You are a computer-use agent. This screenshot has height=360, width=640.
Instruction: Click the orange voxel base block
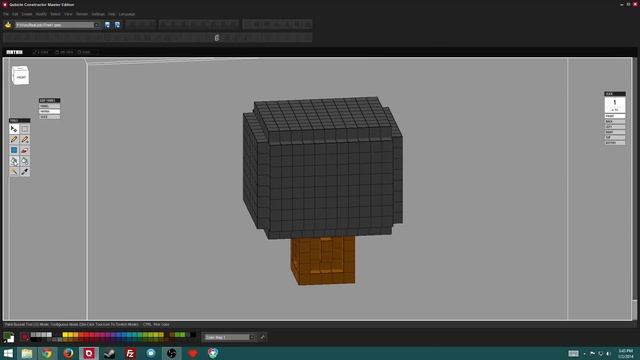(323, 261)
